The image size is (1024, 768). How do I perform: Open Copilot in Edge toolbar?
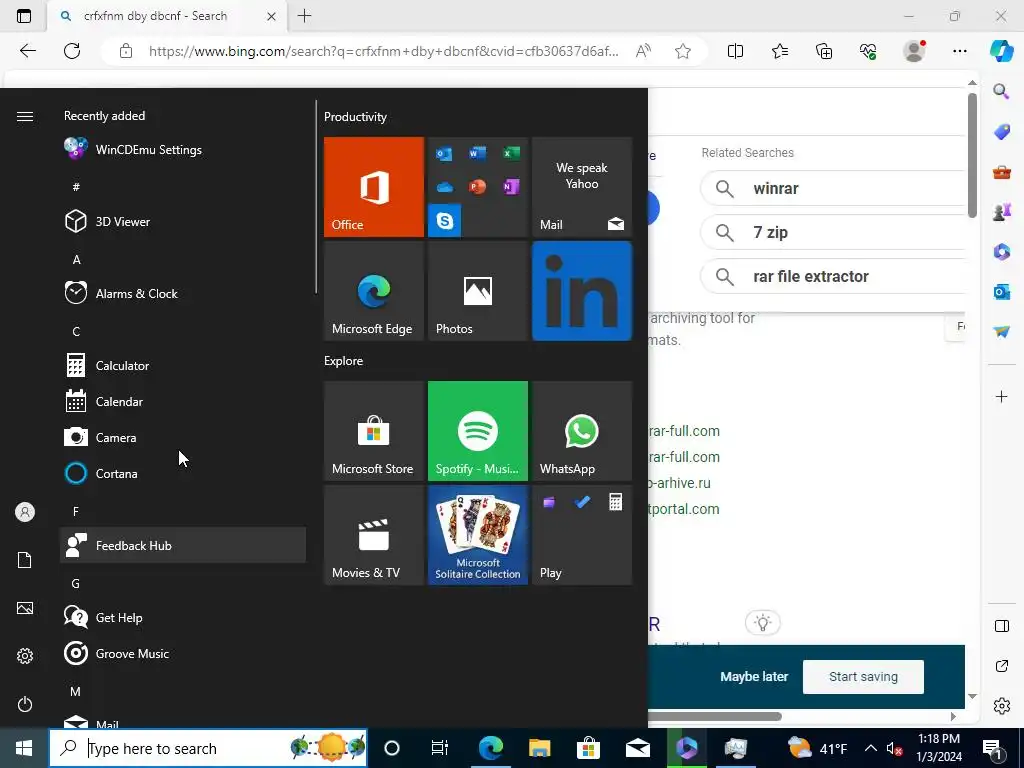pos(1001,51)
